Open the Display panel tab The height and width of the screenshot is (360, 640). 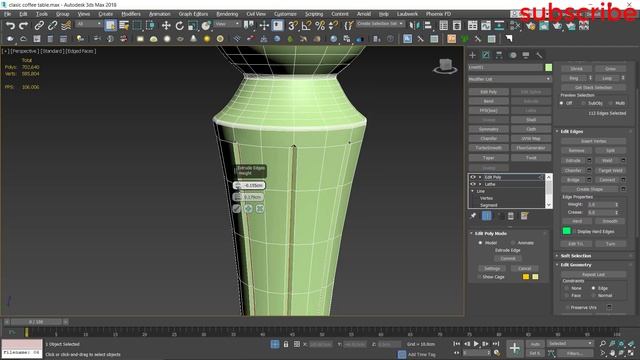click(526, 55)
